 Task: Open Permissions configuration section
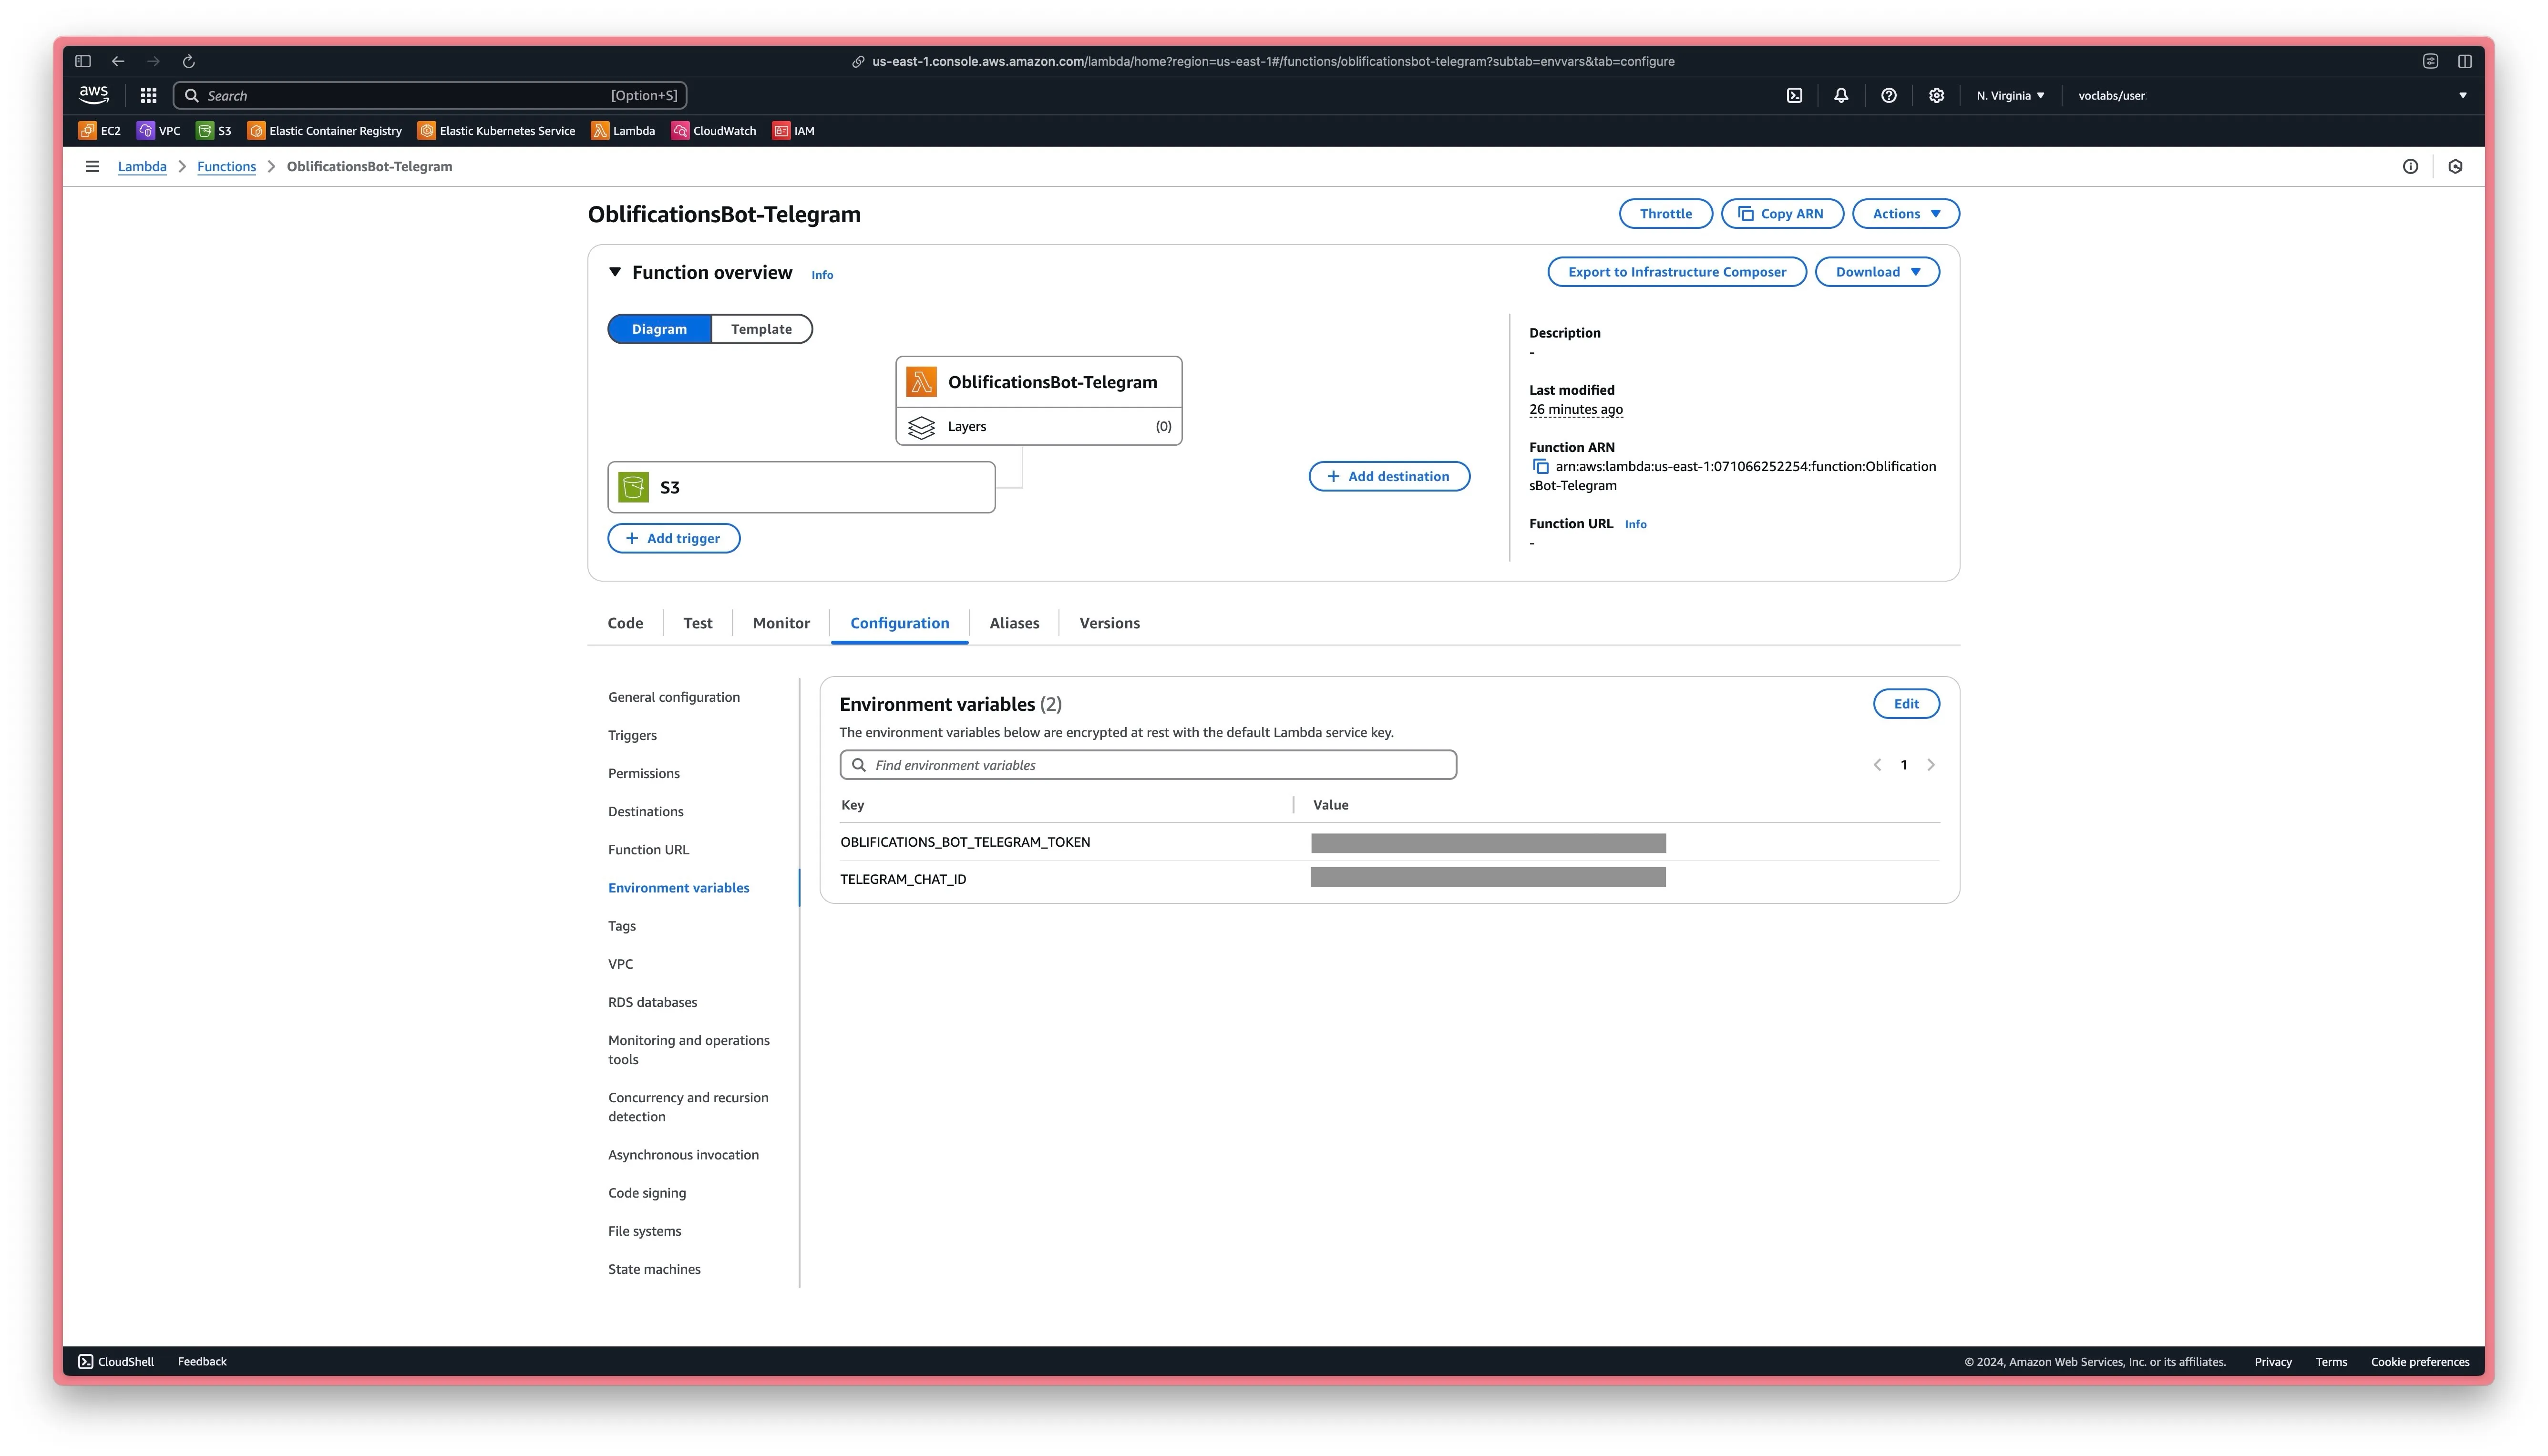tap(643, 773)
